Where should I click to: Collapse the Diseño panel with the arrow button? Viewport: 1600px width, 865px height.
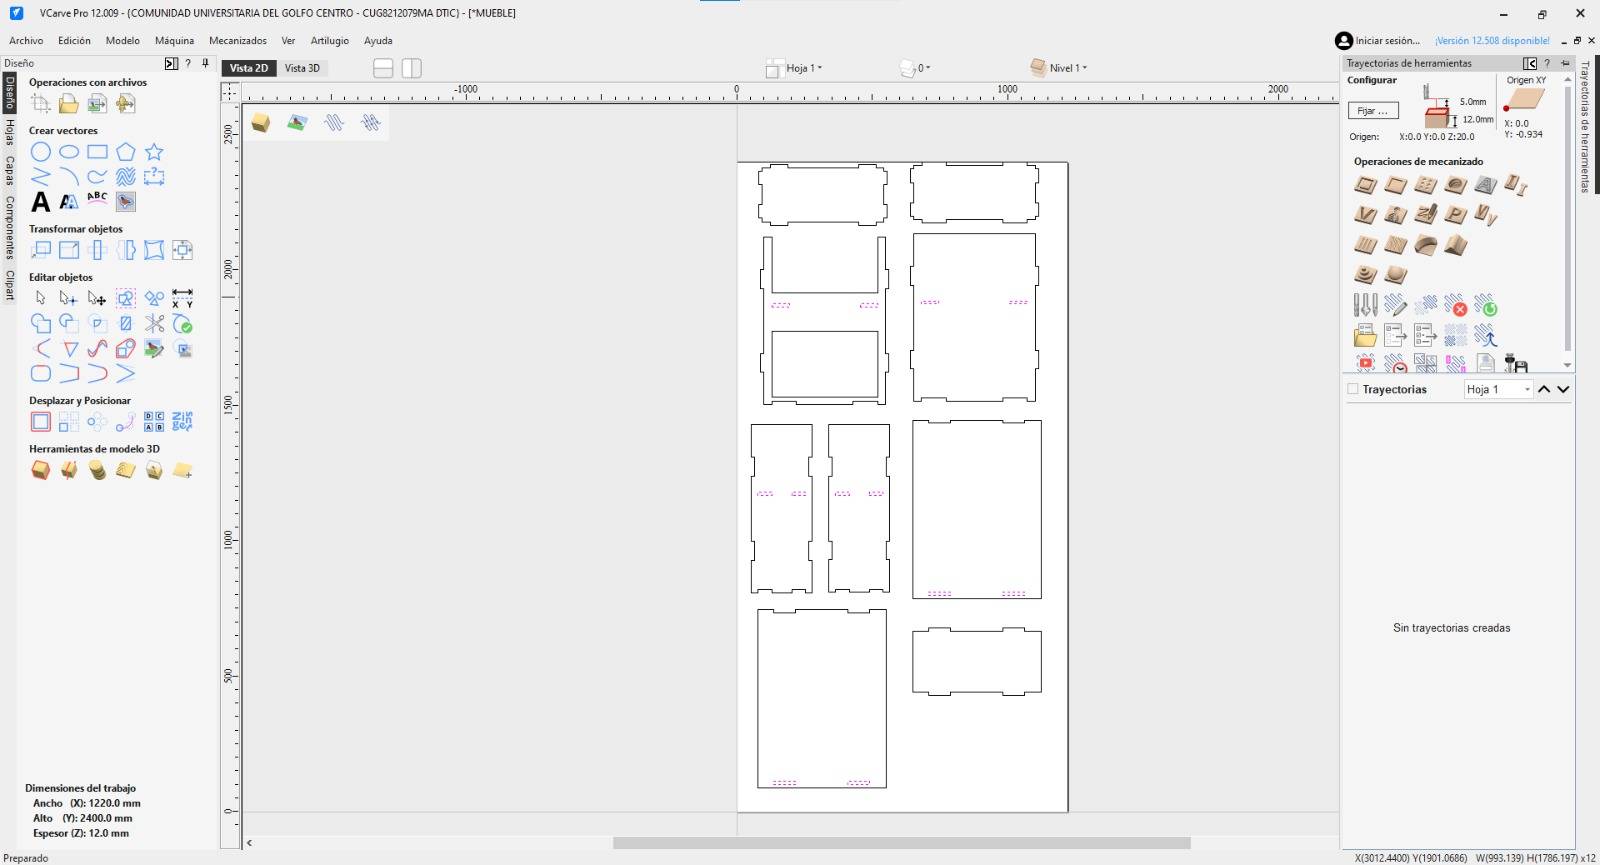click(171, 63)
